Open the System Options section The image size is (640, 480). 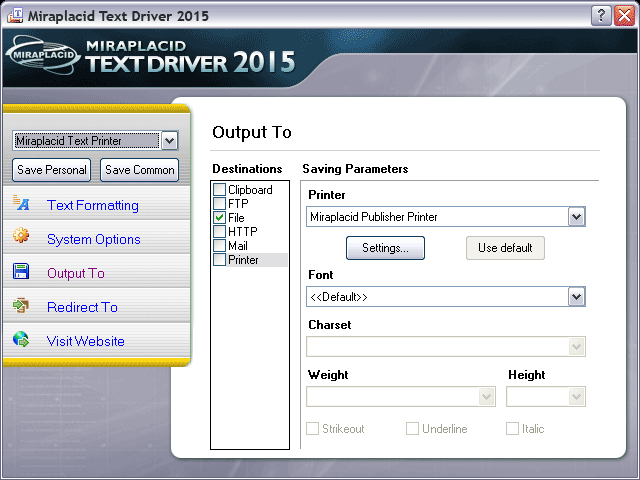93,239
